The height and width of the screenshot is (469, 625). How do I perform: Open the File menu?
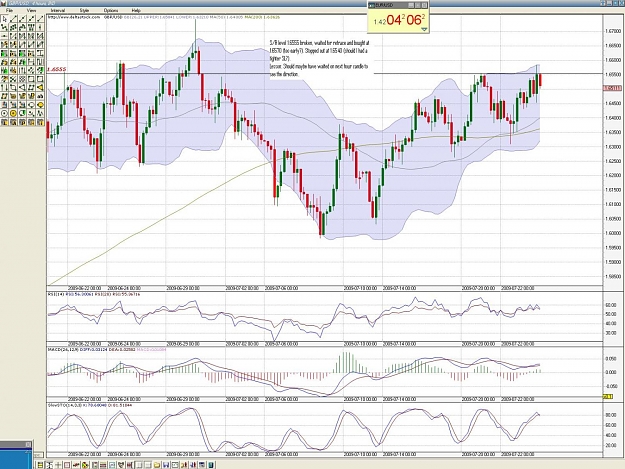9,10
